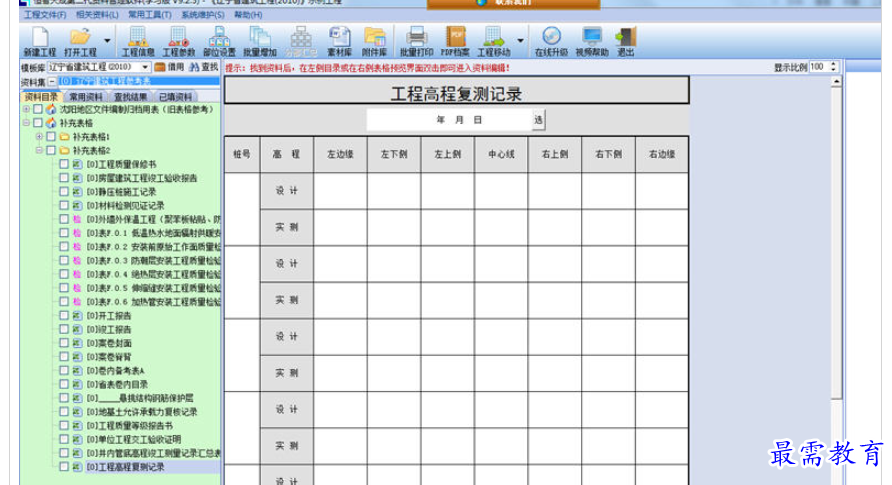Open the 帮助(H) menu
This screenshot has height=485, width=892.
point(248,15)
